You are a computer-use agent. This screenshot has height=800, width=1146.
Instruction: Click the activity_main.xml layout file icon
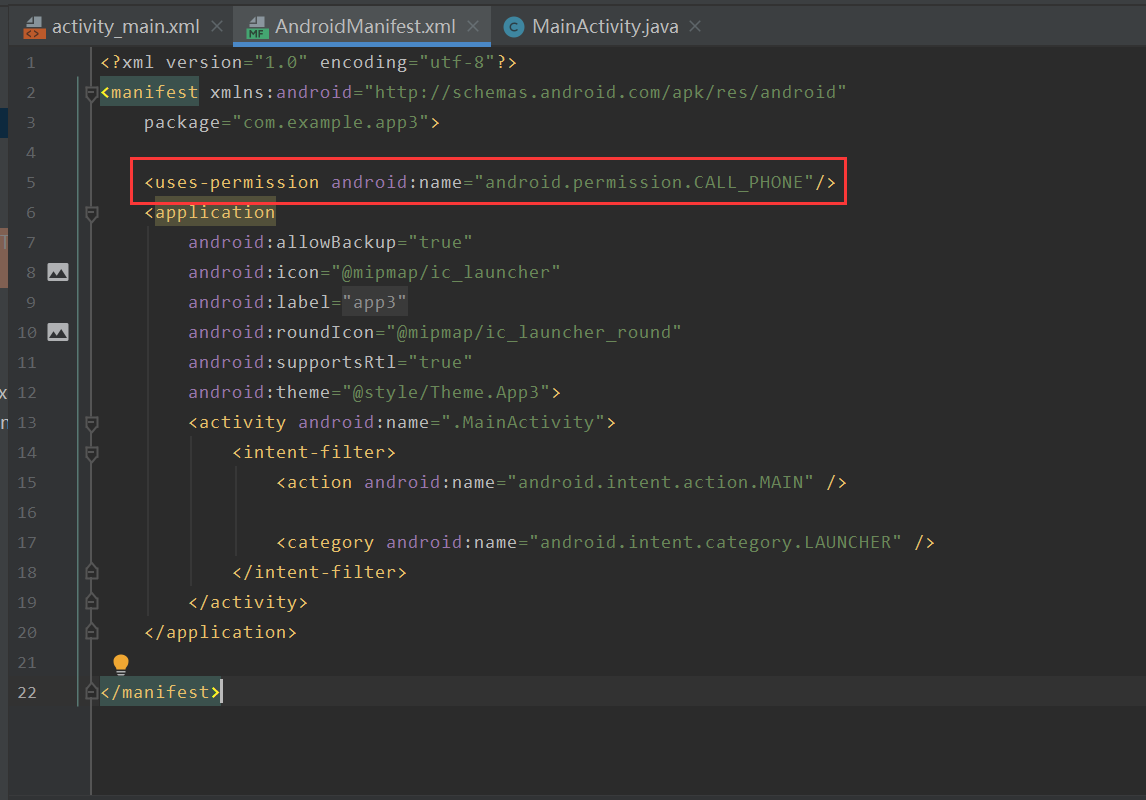pyautogui.click(x=36, y=27)
